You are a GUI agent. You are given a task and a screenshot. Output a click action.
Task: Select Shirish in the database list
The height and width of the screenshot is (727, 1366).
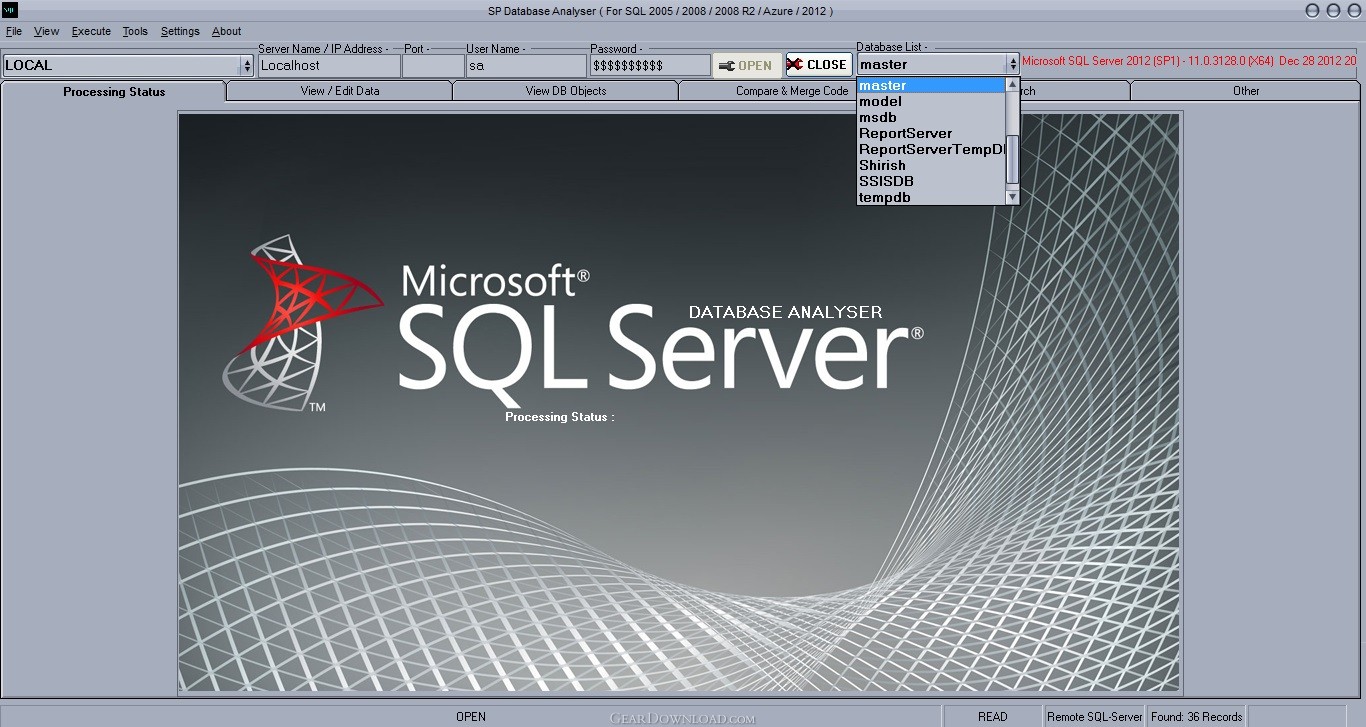[x=931, y=165]
